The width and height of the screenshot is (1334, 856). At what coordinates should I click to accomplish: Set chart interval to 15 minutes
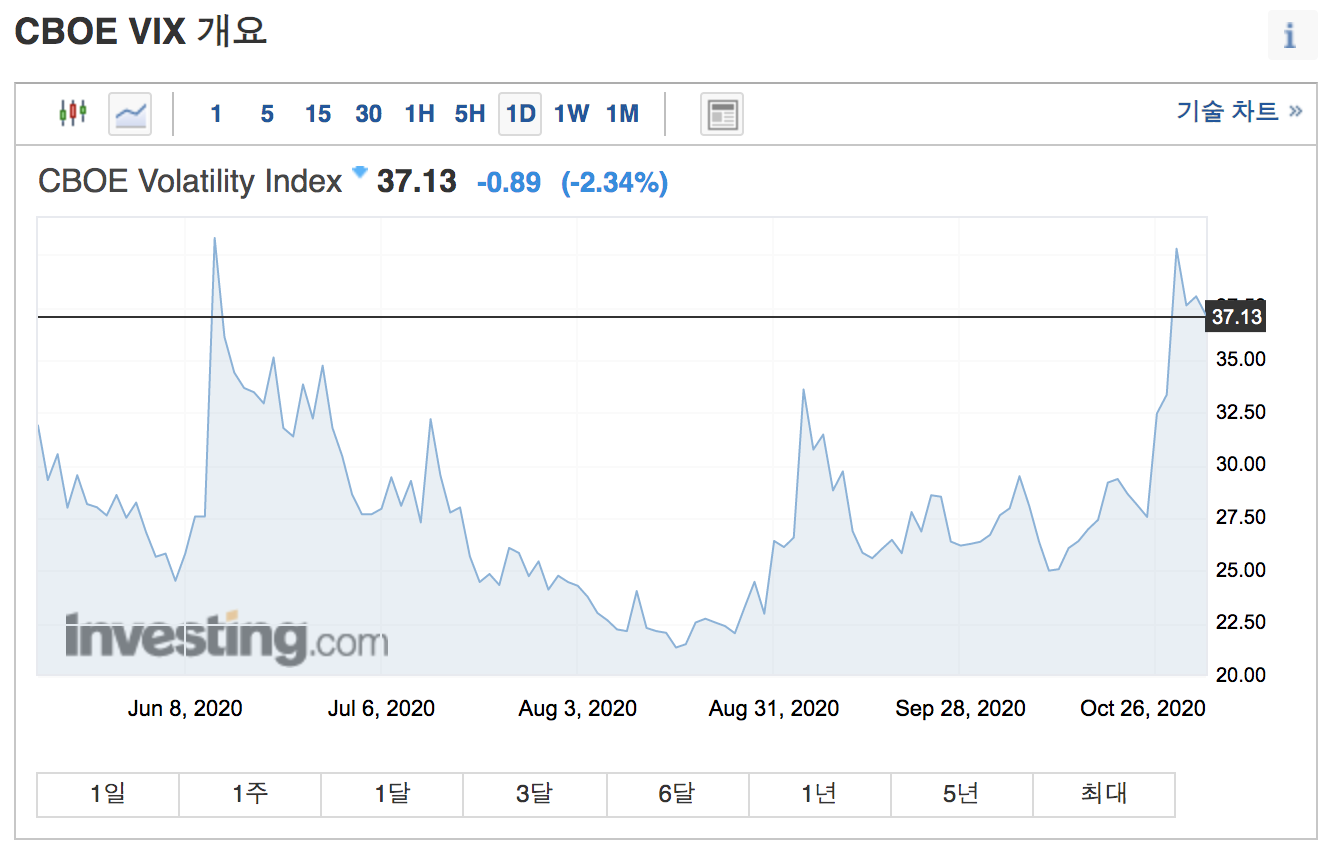click(318, 114)
